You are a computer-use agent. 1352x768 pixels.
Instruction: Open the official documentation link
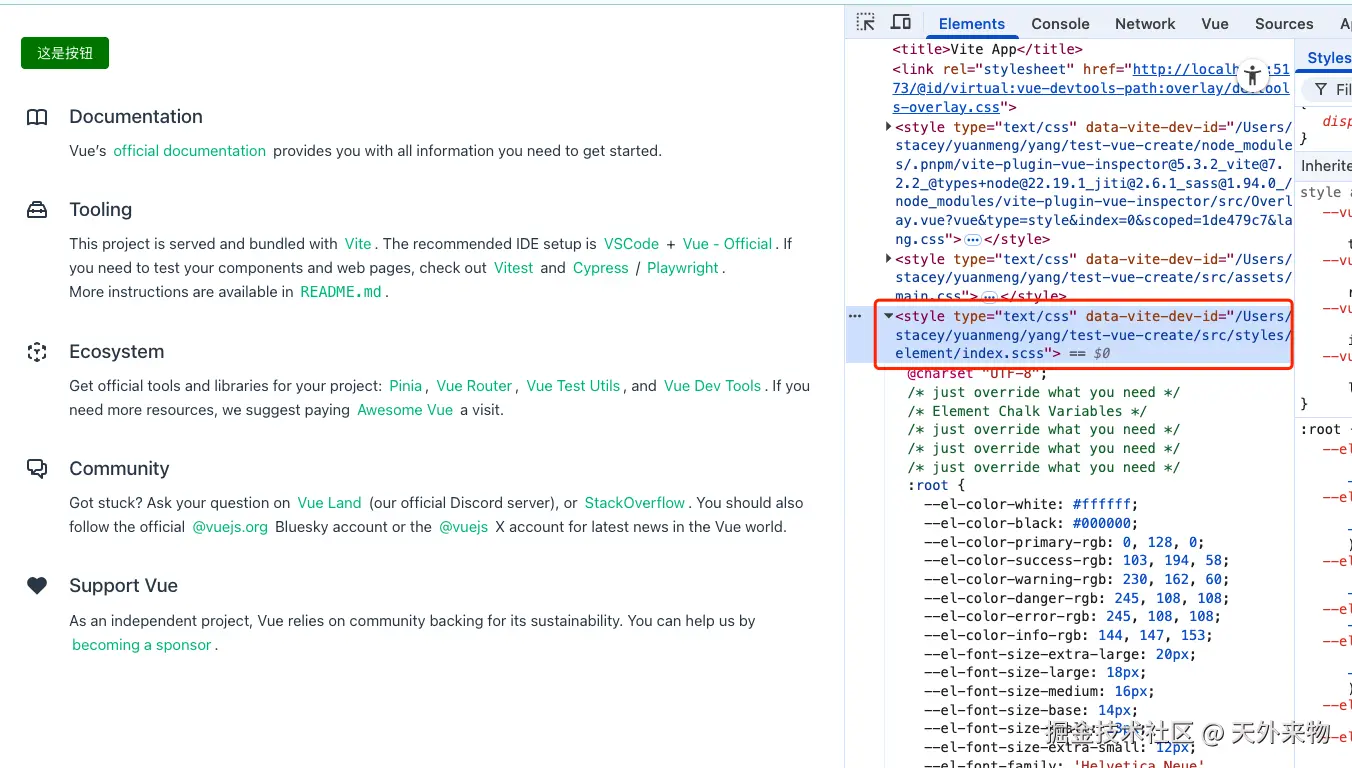point(189,151)
